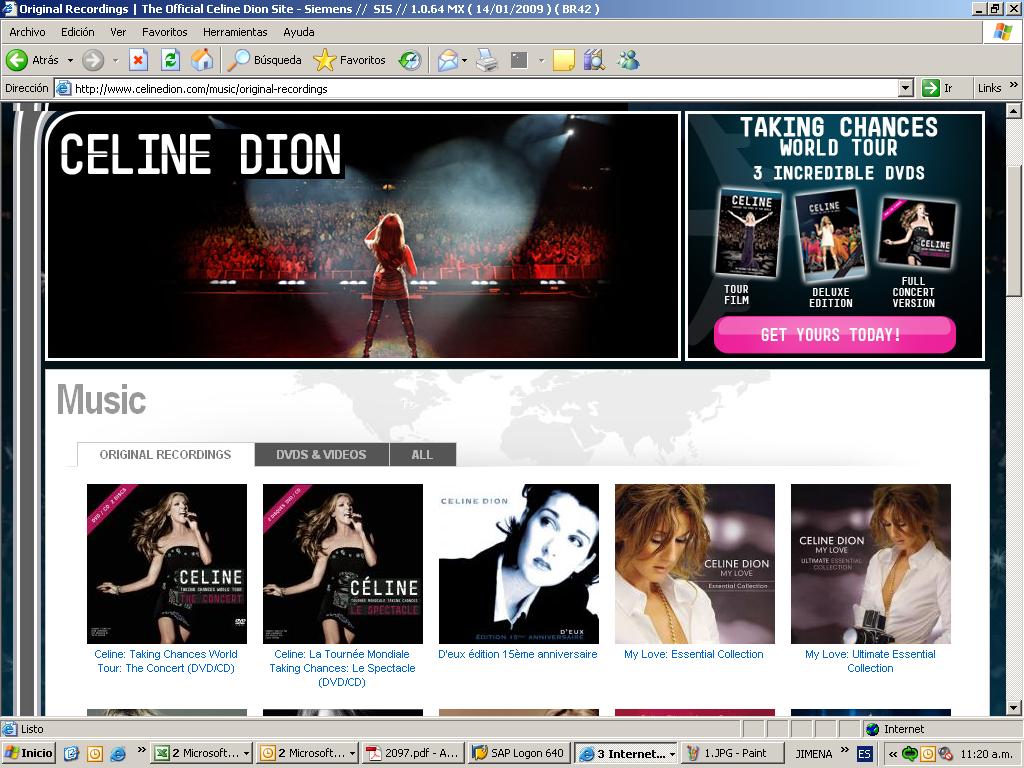
Task: Click the research book toolbar icon
Action: [594, 60]
